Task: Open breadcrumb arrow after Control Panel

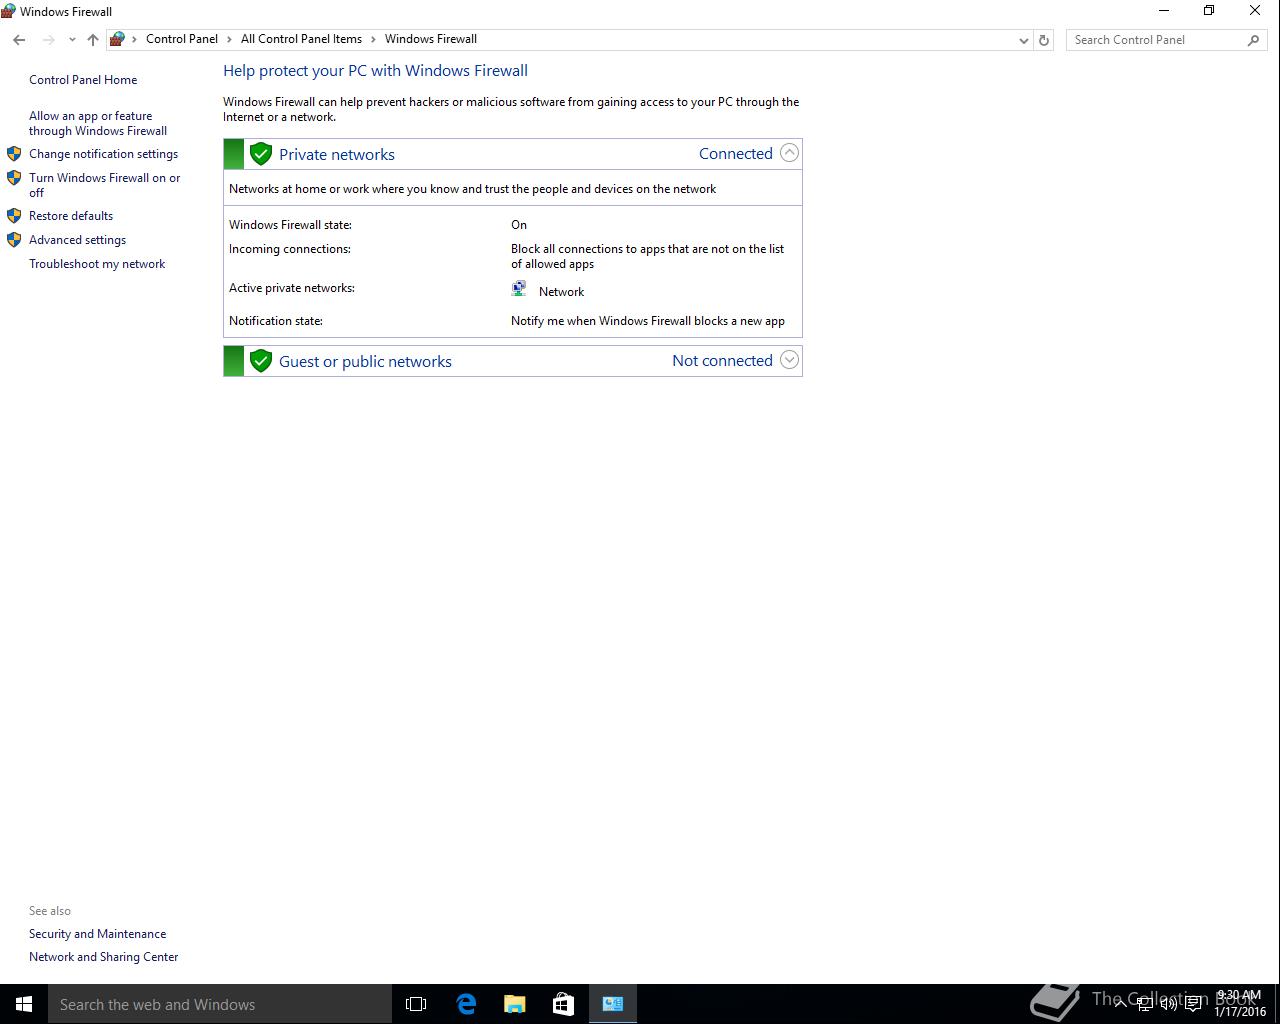Action: click(x=230, y=39)
